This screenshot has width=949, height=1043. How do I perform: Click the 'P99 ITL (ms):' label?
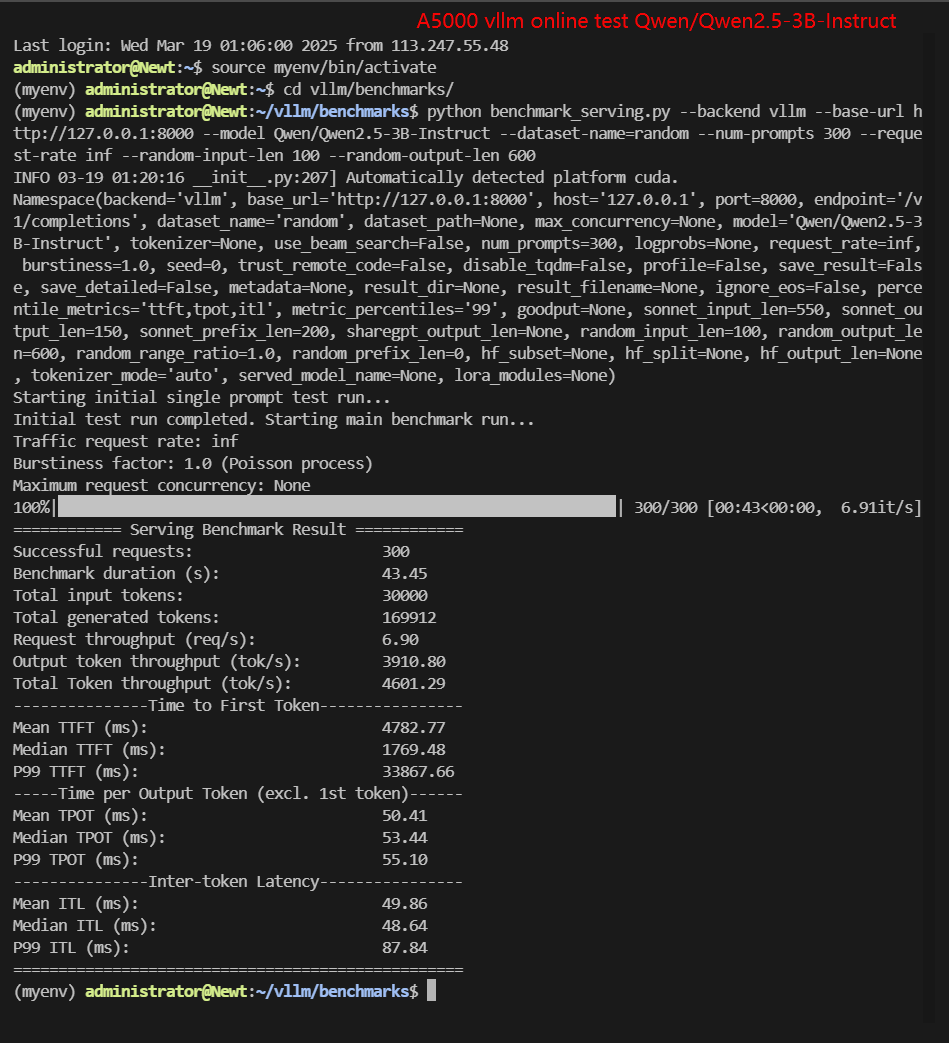click(71, 947)
